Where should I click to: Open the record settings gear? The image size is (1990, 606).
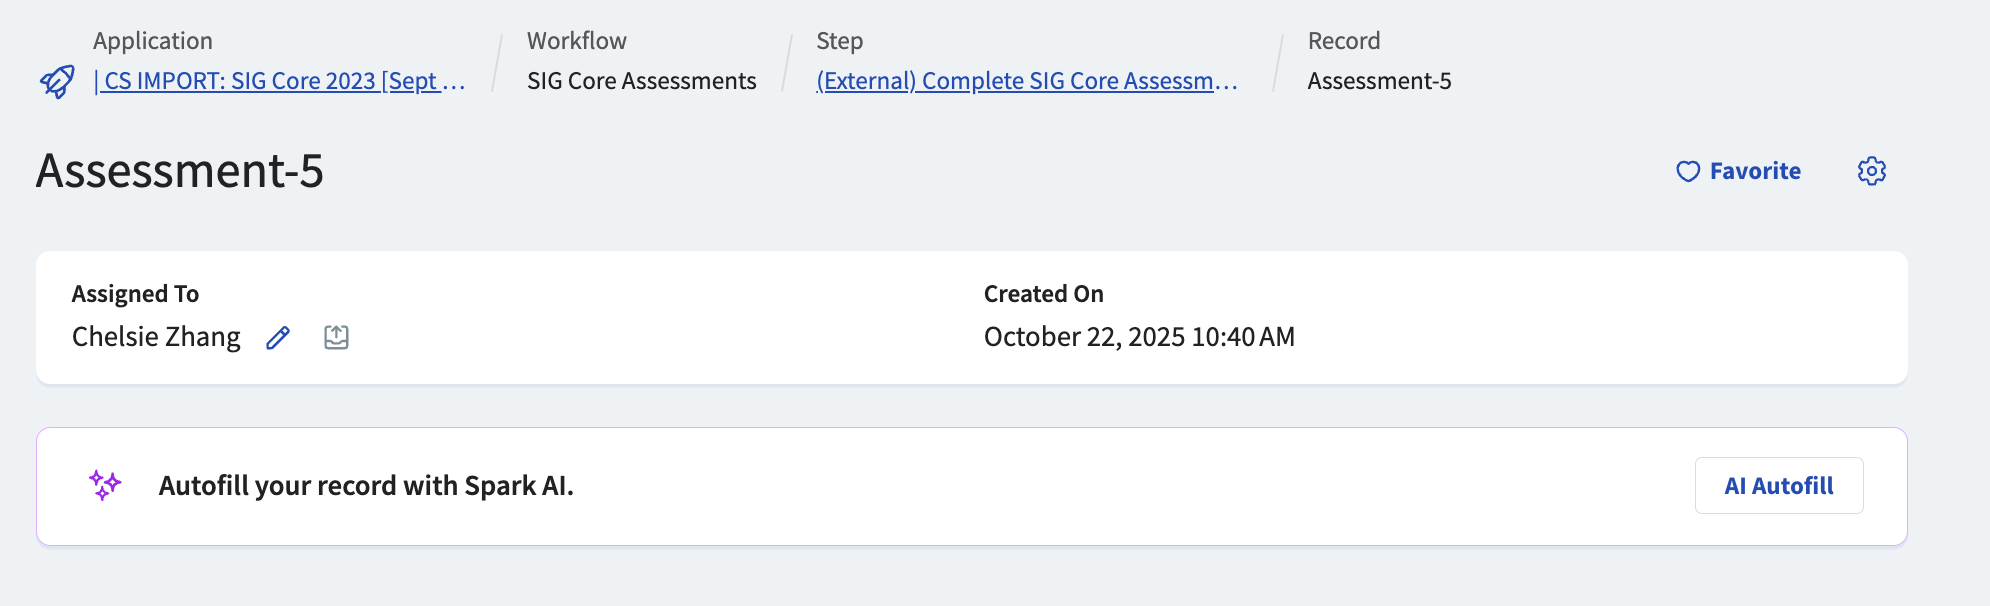pyautogui.click(x=1872, y=171)
